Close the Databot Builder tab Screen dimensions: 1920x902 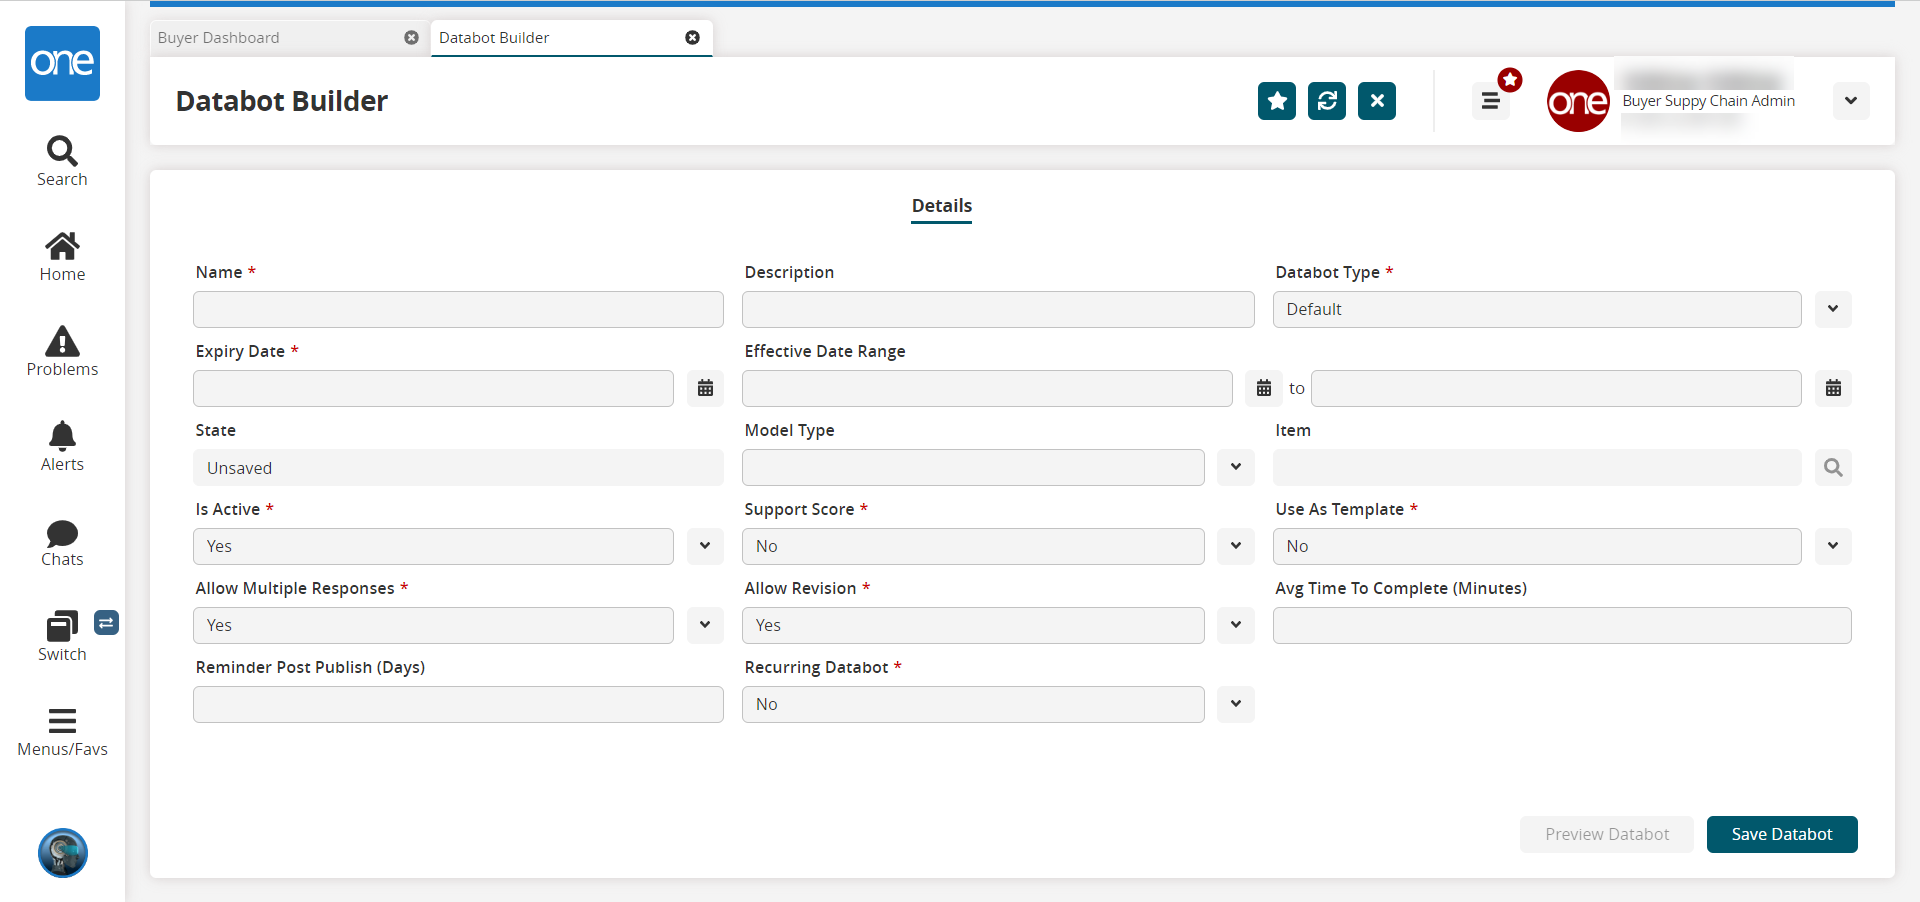(x=692, y=38)
